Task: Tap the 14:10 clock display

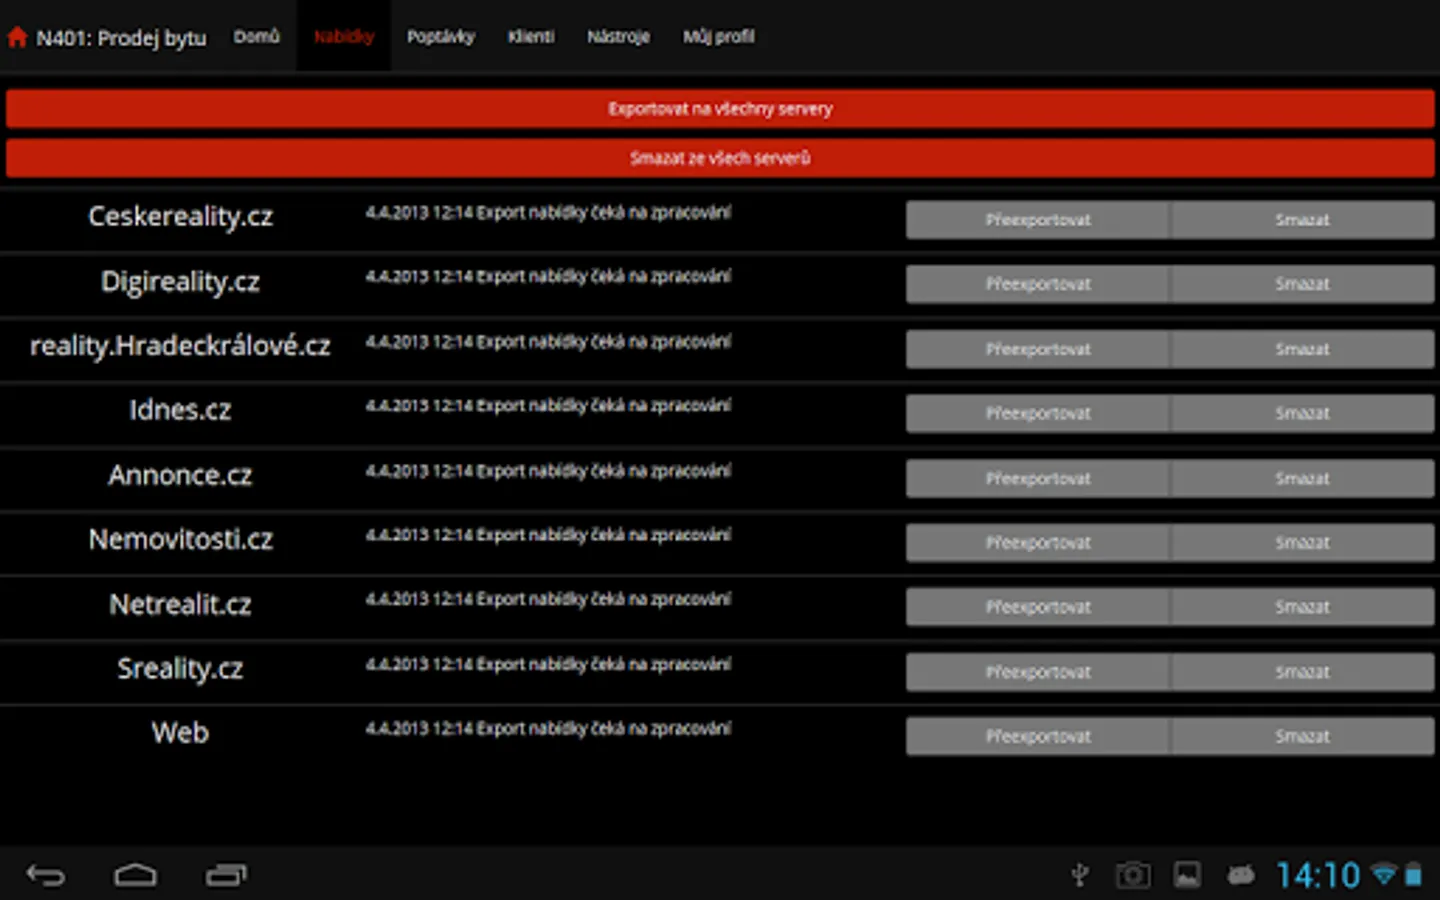Action: 1318,875
